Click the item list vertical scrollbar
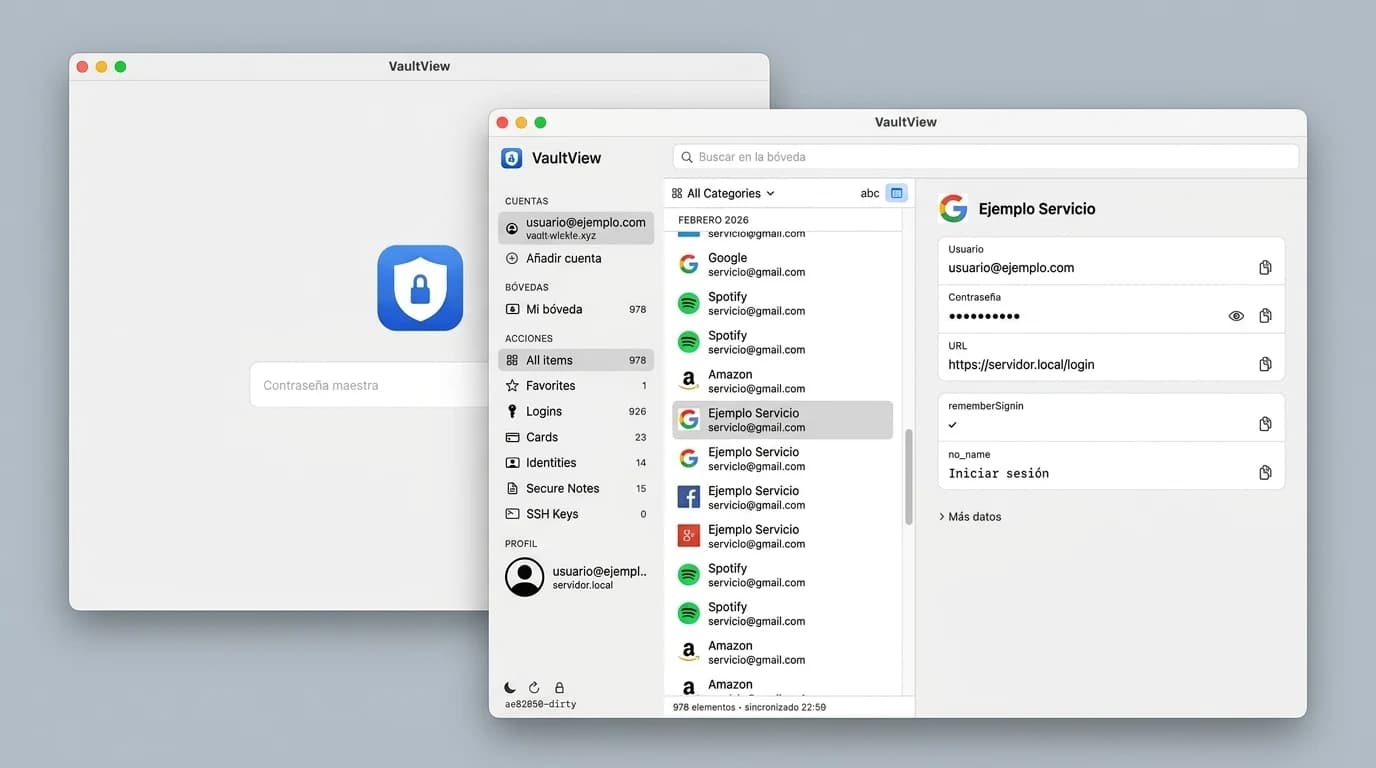This screenshot has height=768, width=1376. [x=909, y=477]
